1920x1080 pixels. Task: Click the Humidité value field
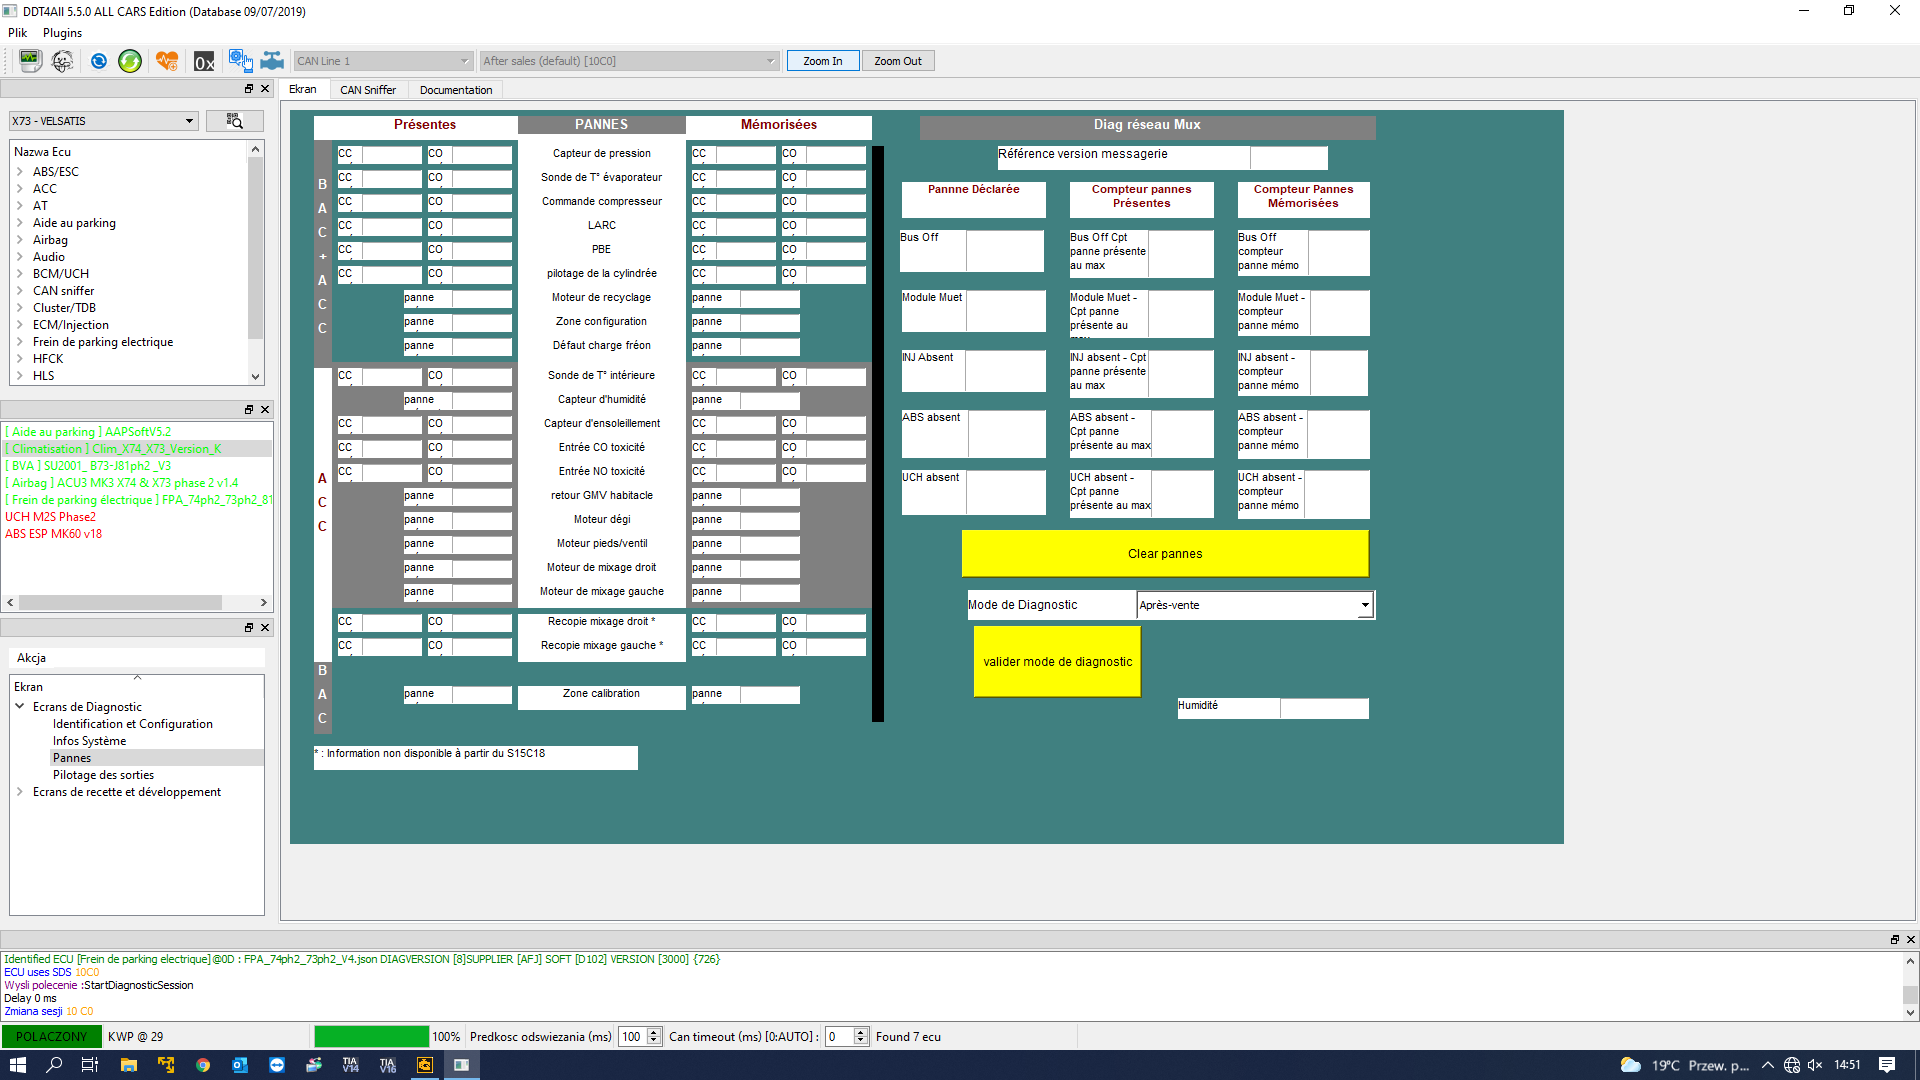[1324, 709]
